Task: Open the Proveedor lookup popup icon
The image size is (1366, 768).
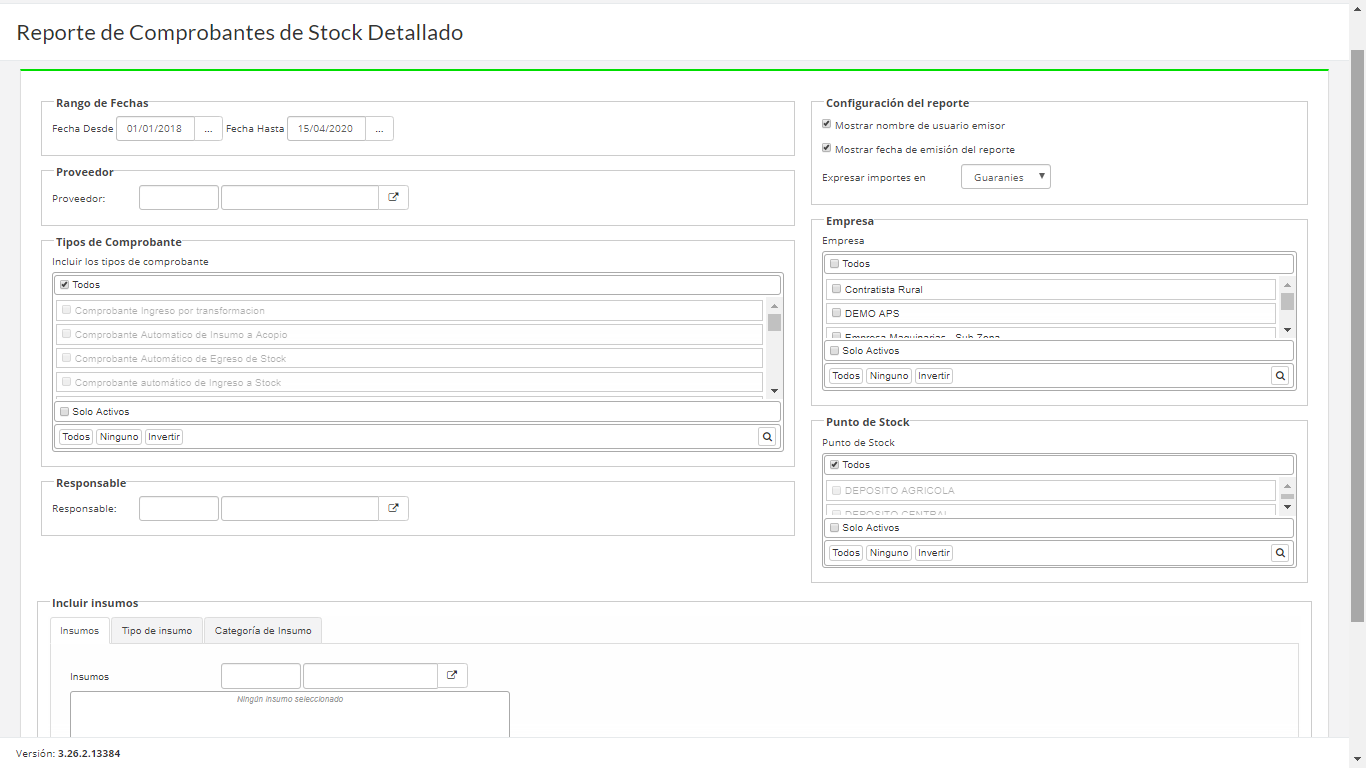Action: [393, 198]
